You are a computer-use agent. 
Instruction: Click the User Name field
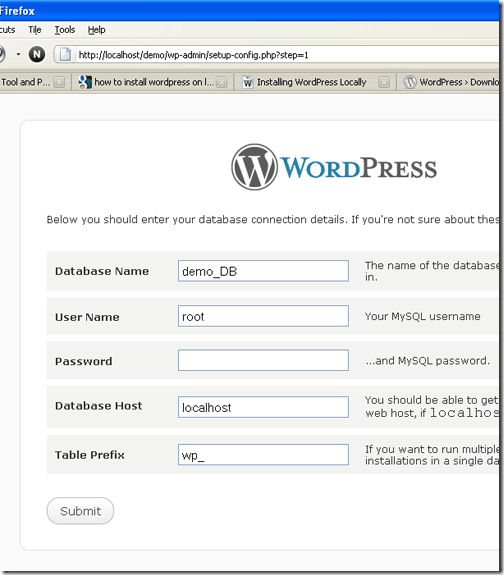pos(263,316)
